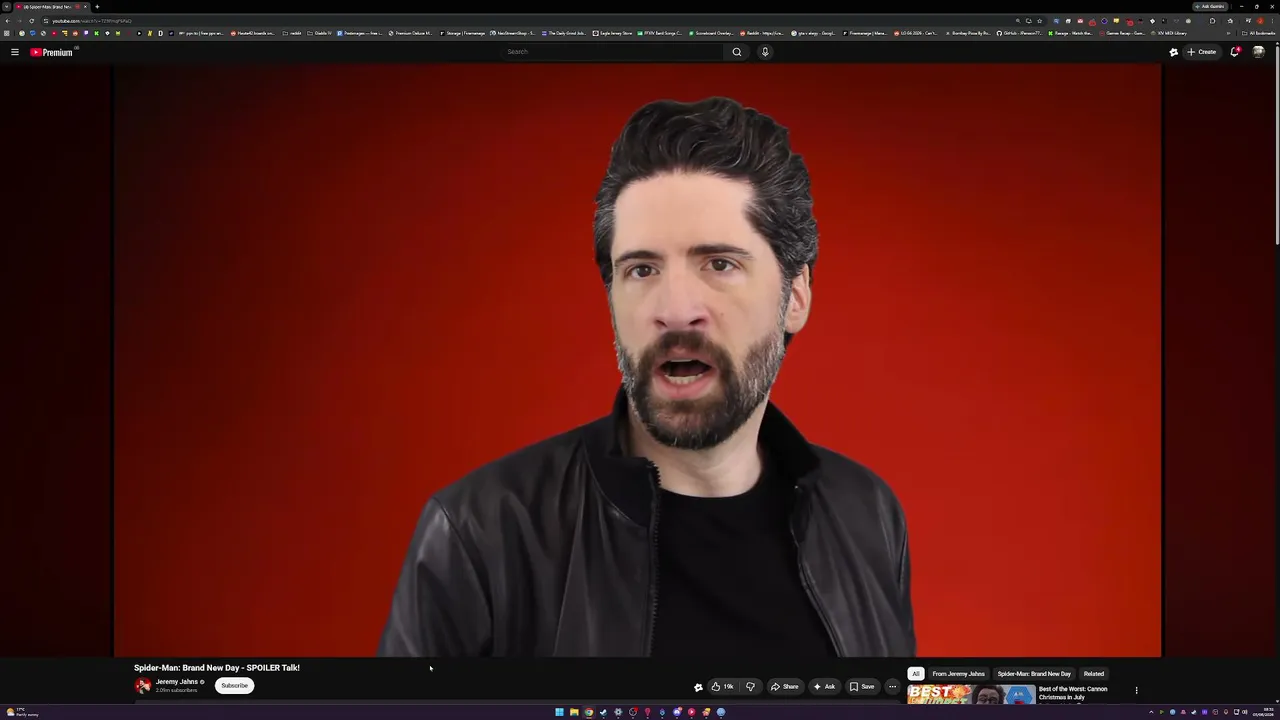Open YouTube notifications bell

click(1235, 52)
